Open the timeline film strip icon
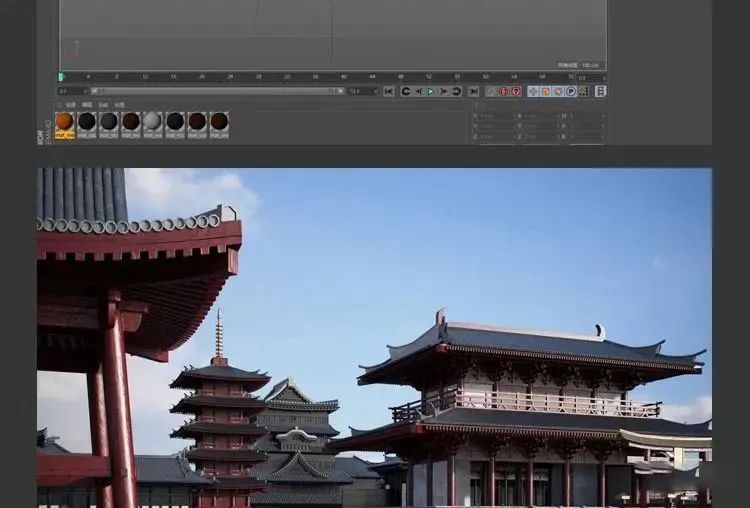 tap(601, 91)
